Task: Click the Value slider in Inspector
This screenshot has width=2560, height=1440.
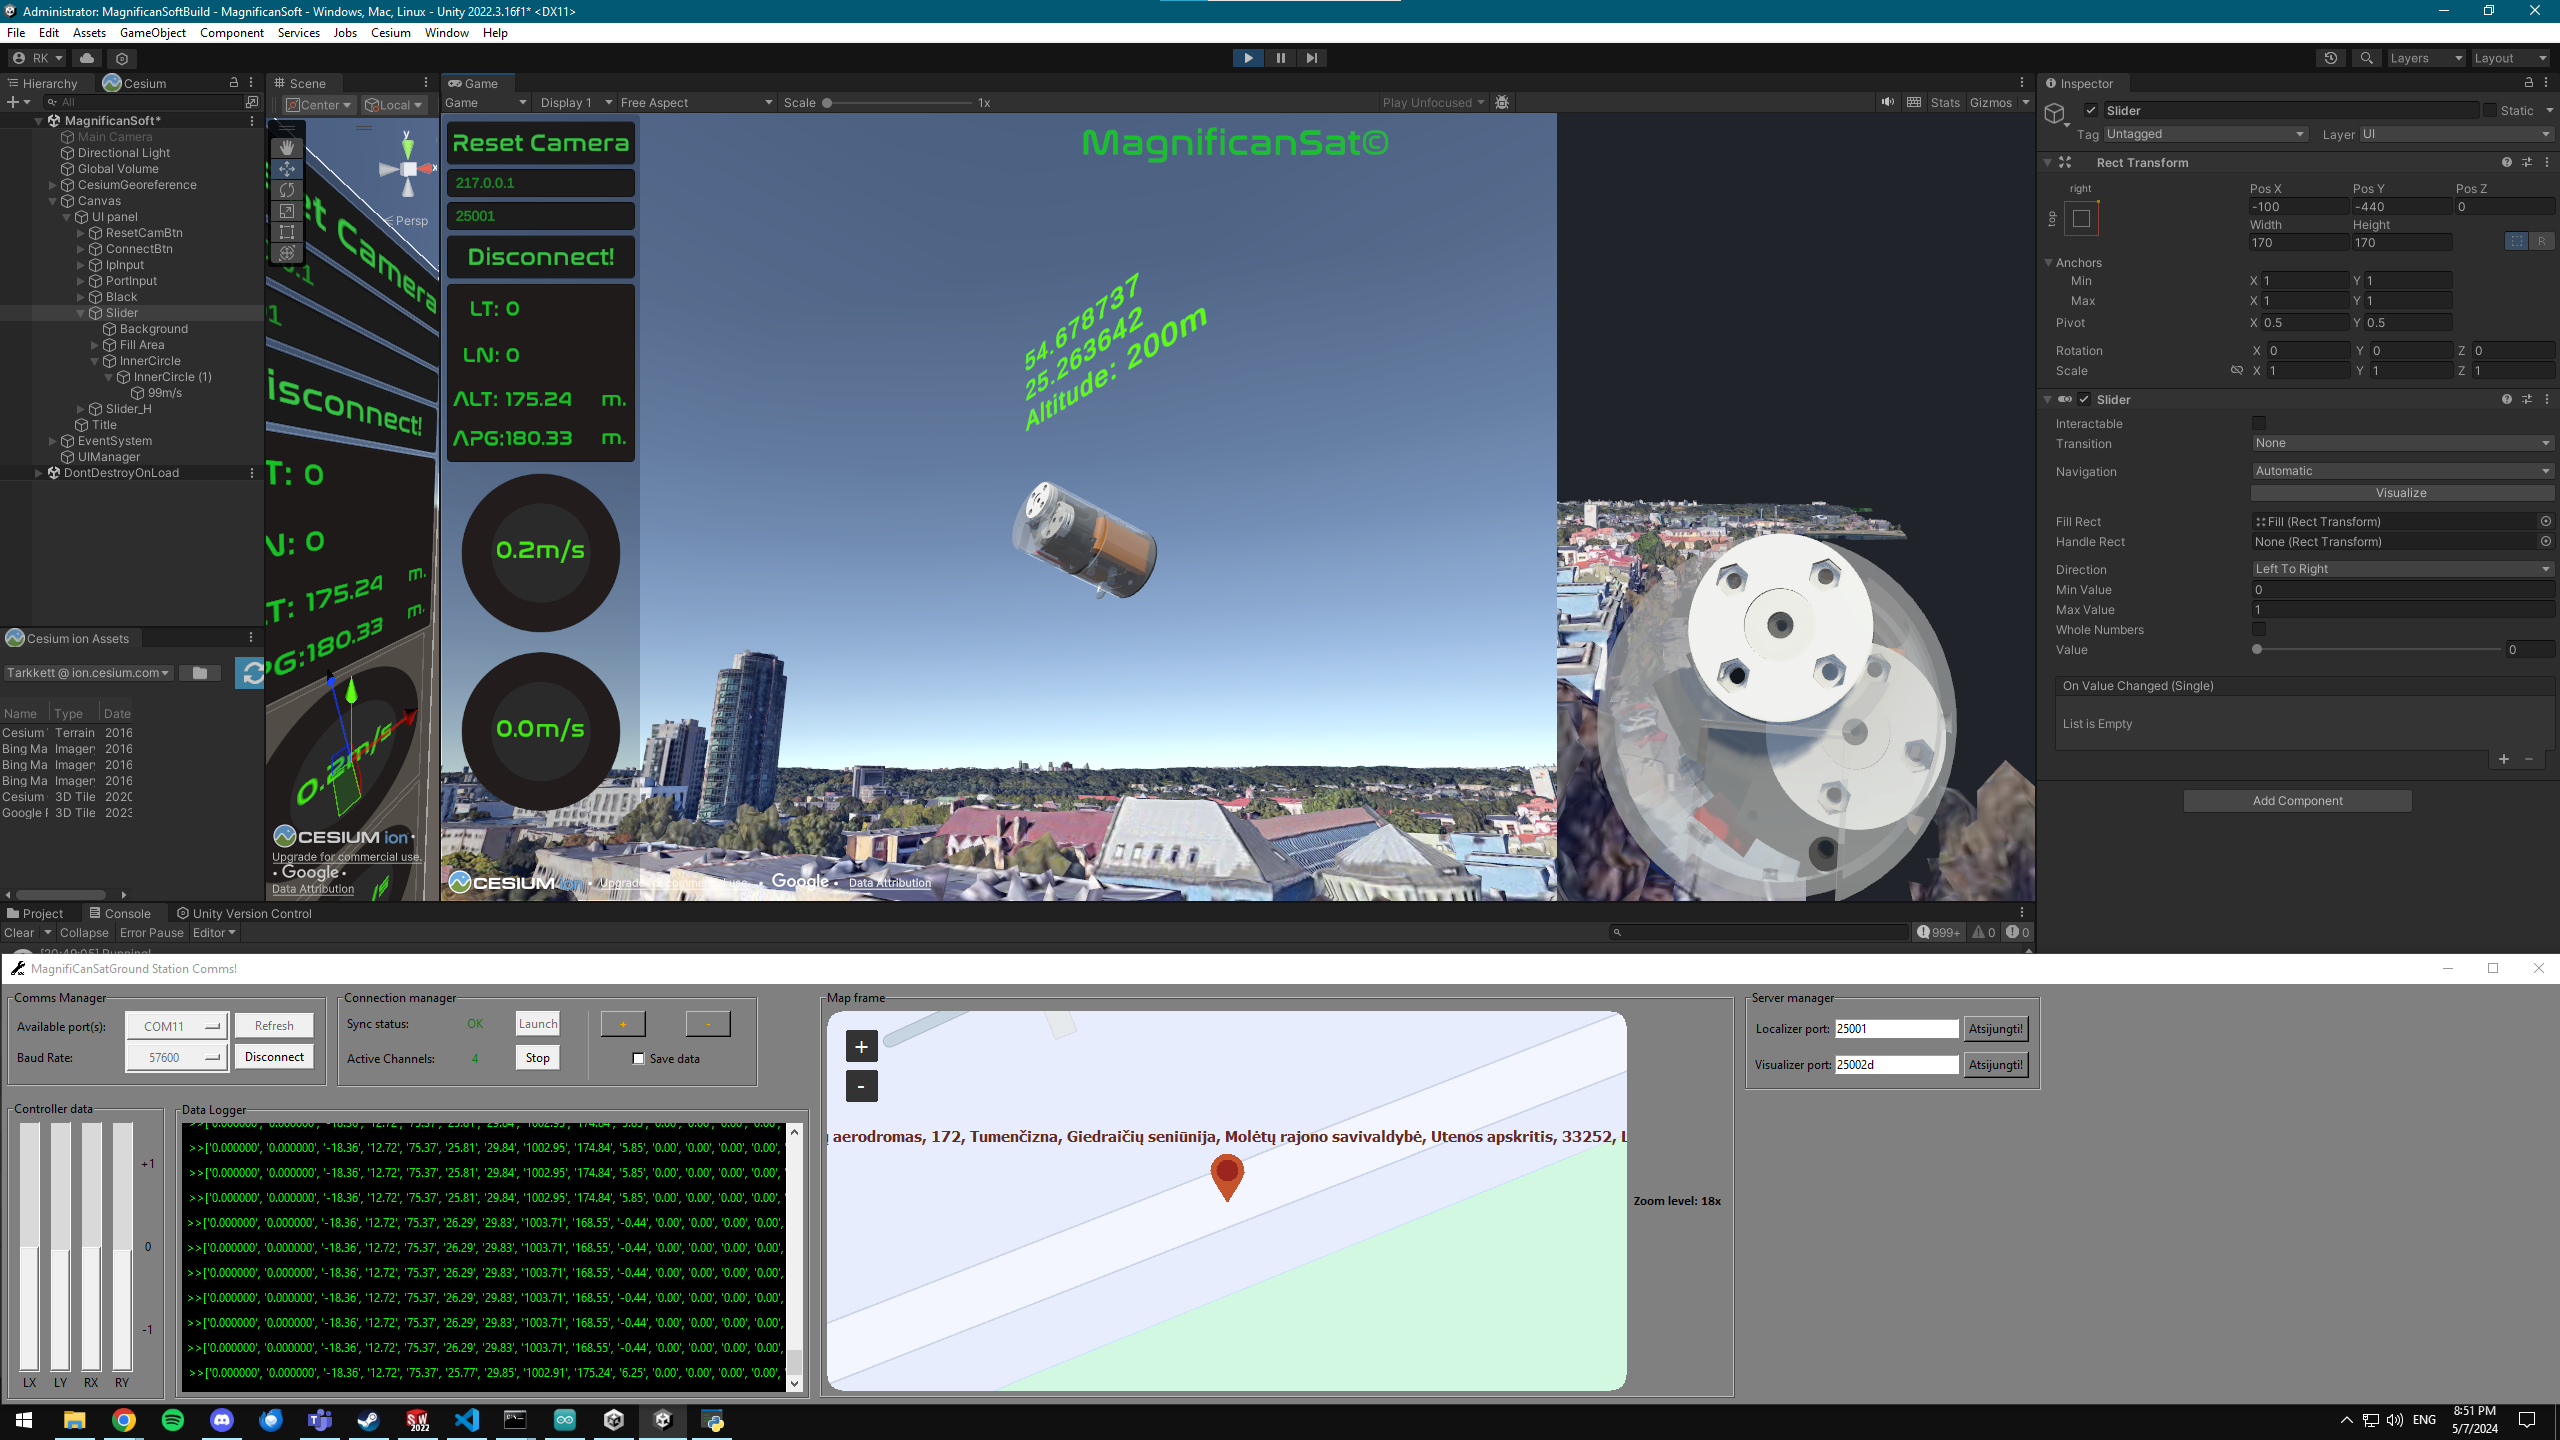Action: coord(2378,650)
